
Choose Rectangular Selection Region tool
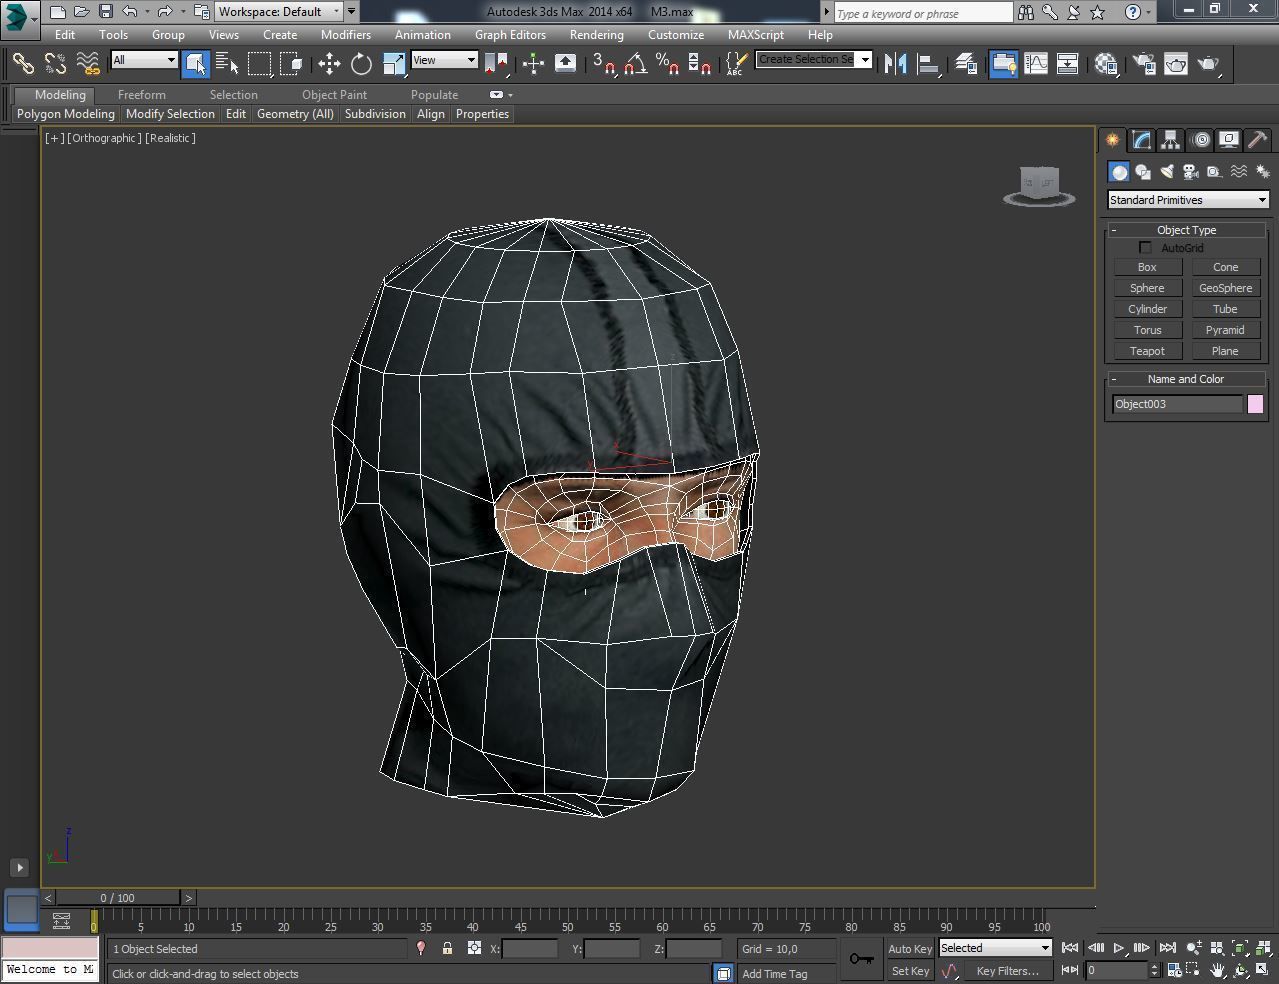click(259, 64)
